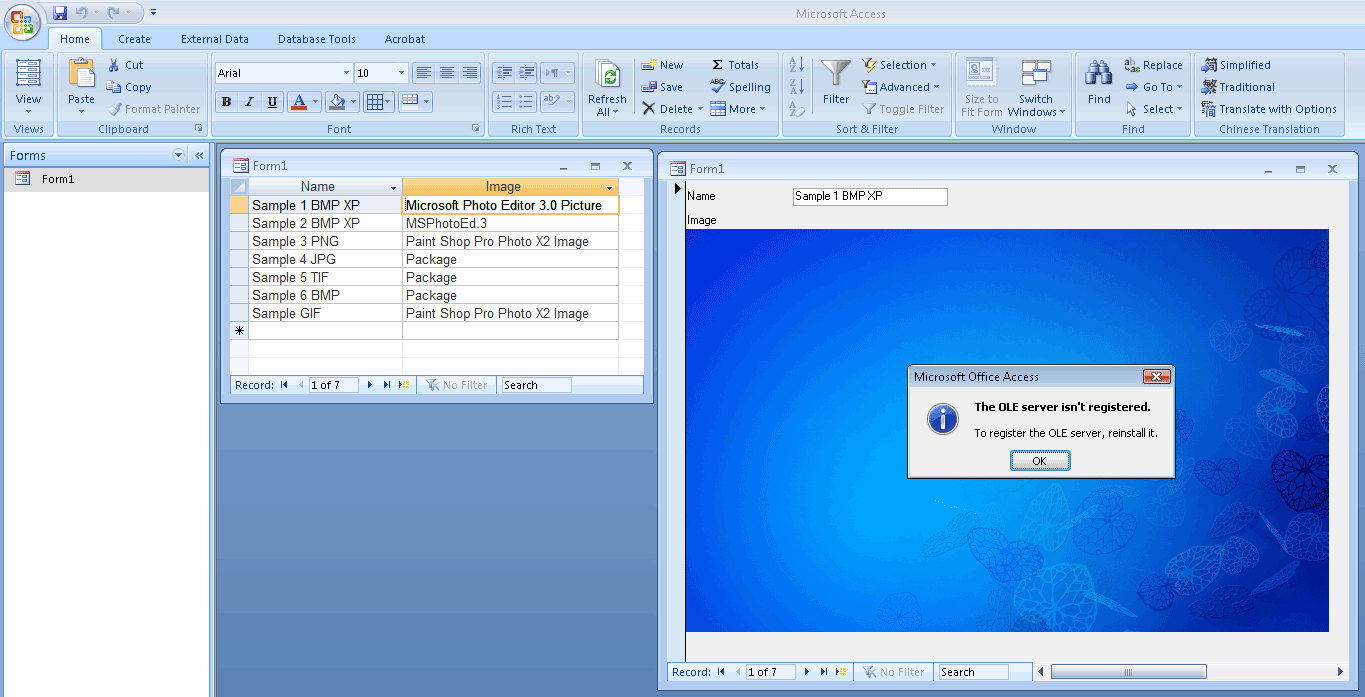Click the Spelling check icon
This screenshot has width=1365, height=697.
click(x=740, y=87)
